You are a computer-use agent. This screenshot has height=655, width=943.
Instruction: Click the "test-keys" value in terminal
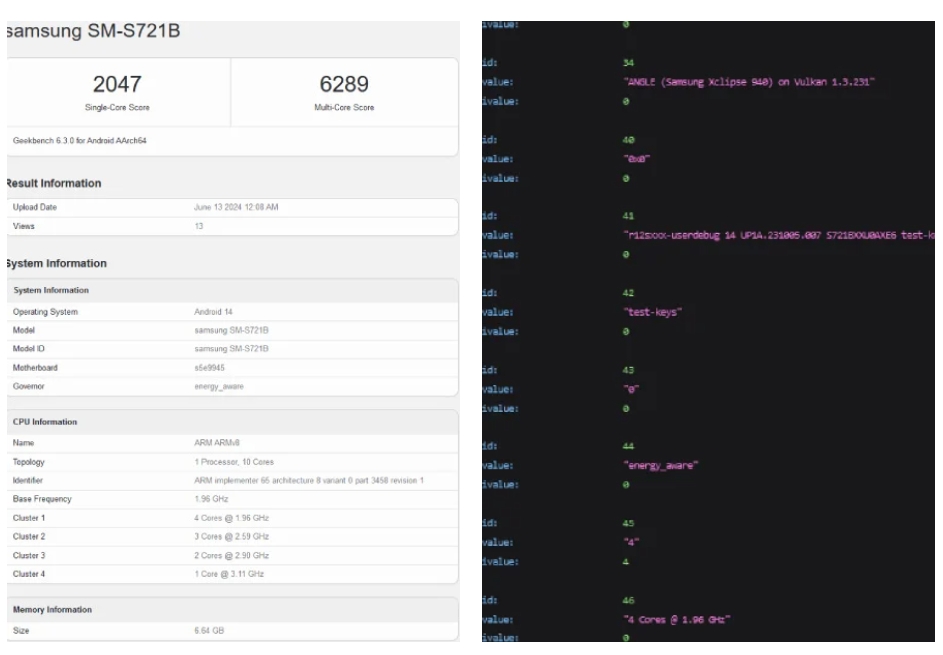[653, 313]
